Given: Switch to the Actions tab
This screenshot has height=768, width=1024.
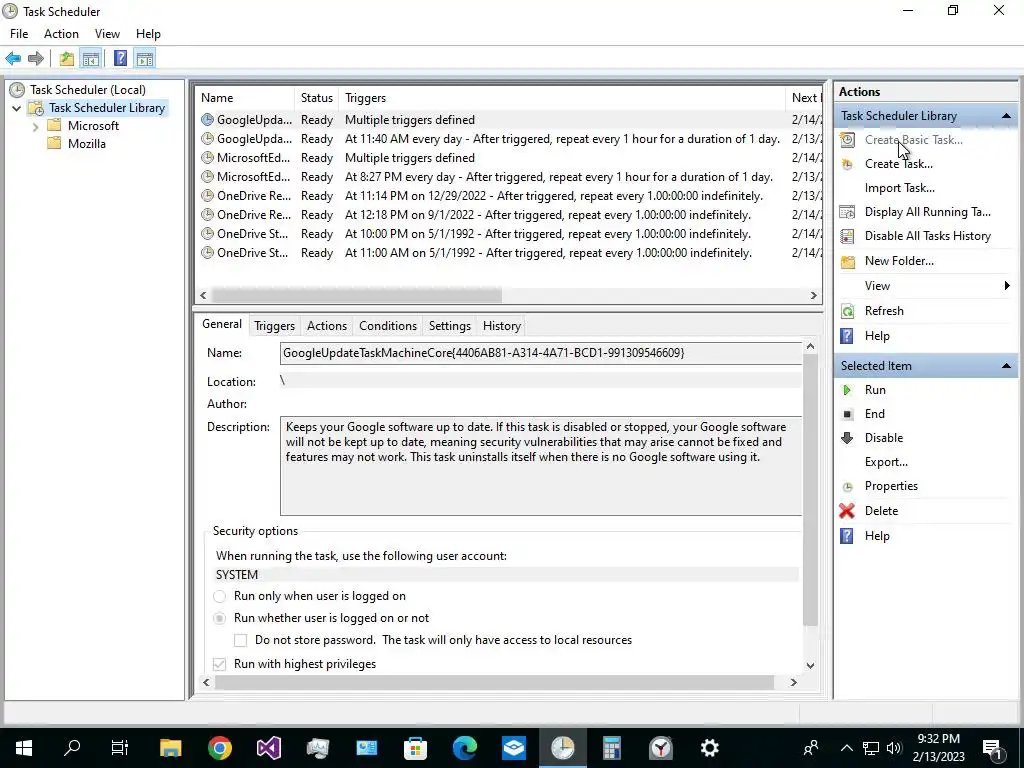Looking at the screenshot, I should tap(327, 326).
